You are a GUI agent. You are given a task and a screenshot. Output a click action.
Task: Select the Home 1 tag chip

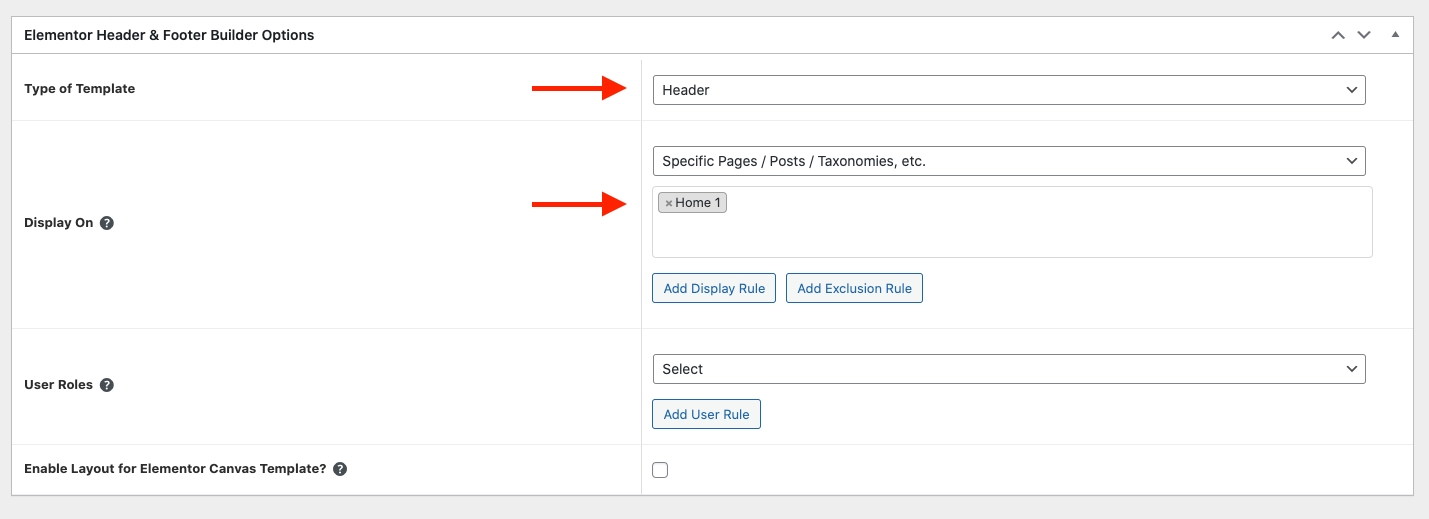(698, 203)
